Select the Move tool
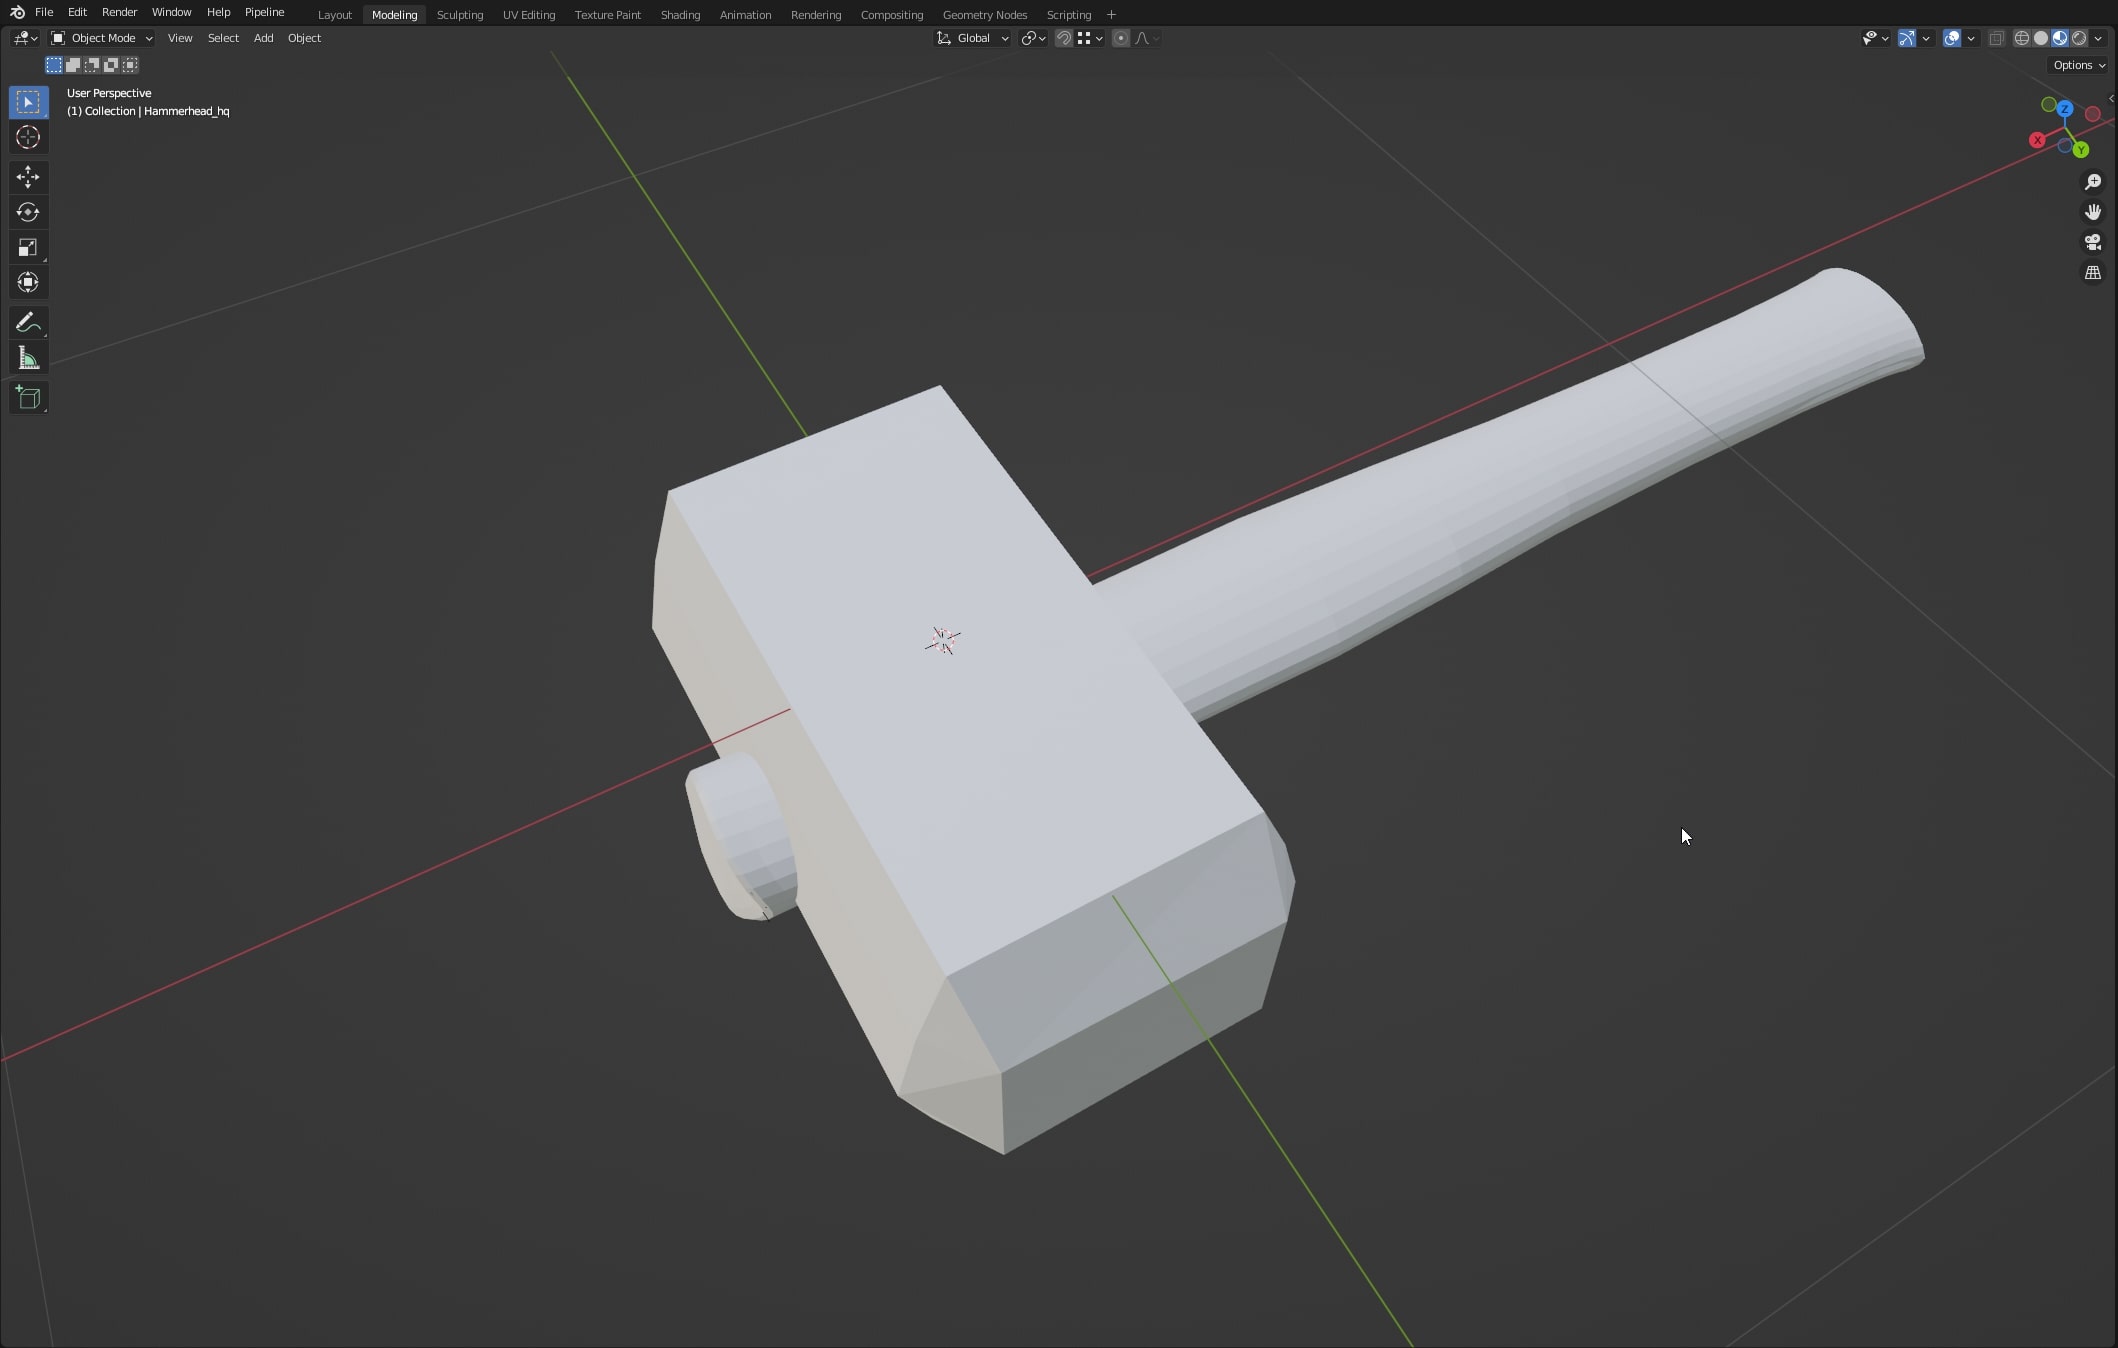The image size is (2118, 1348). coord(28,177)
